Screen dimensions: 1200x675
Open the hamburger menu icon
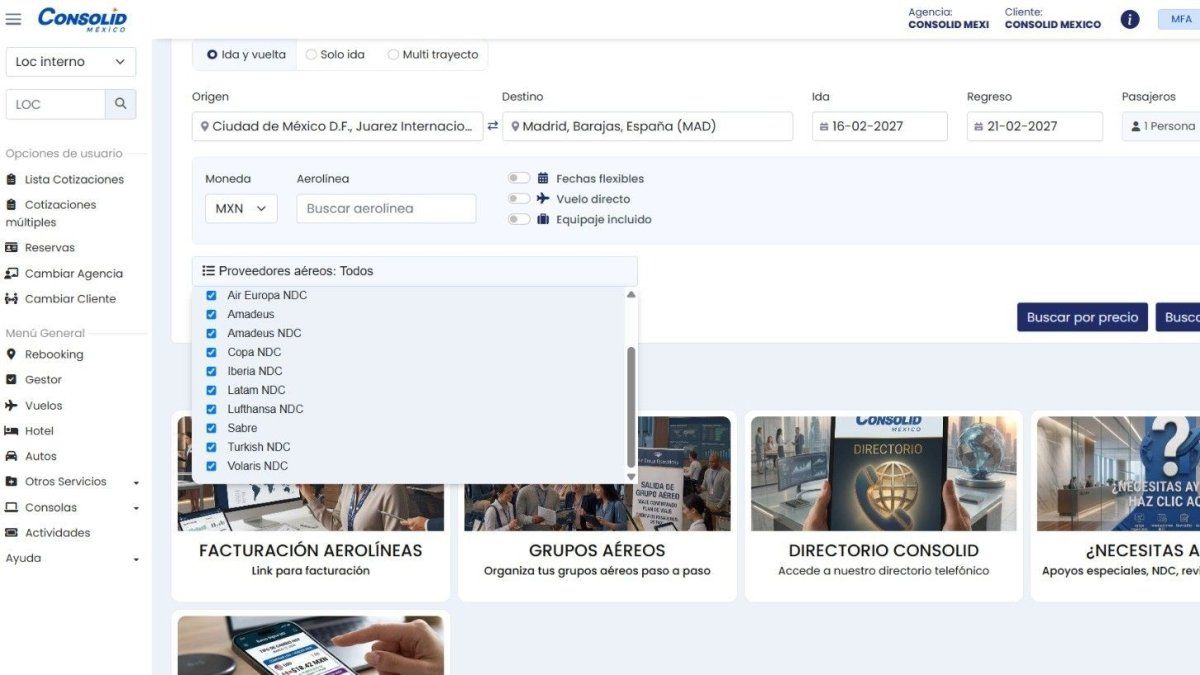point(14,19)
